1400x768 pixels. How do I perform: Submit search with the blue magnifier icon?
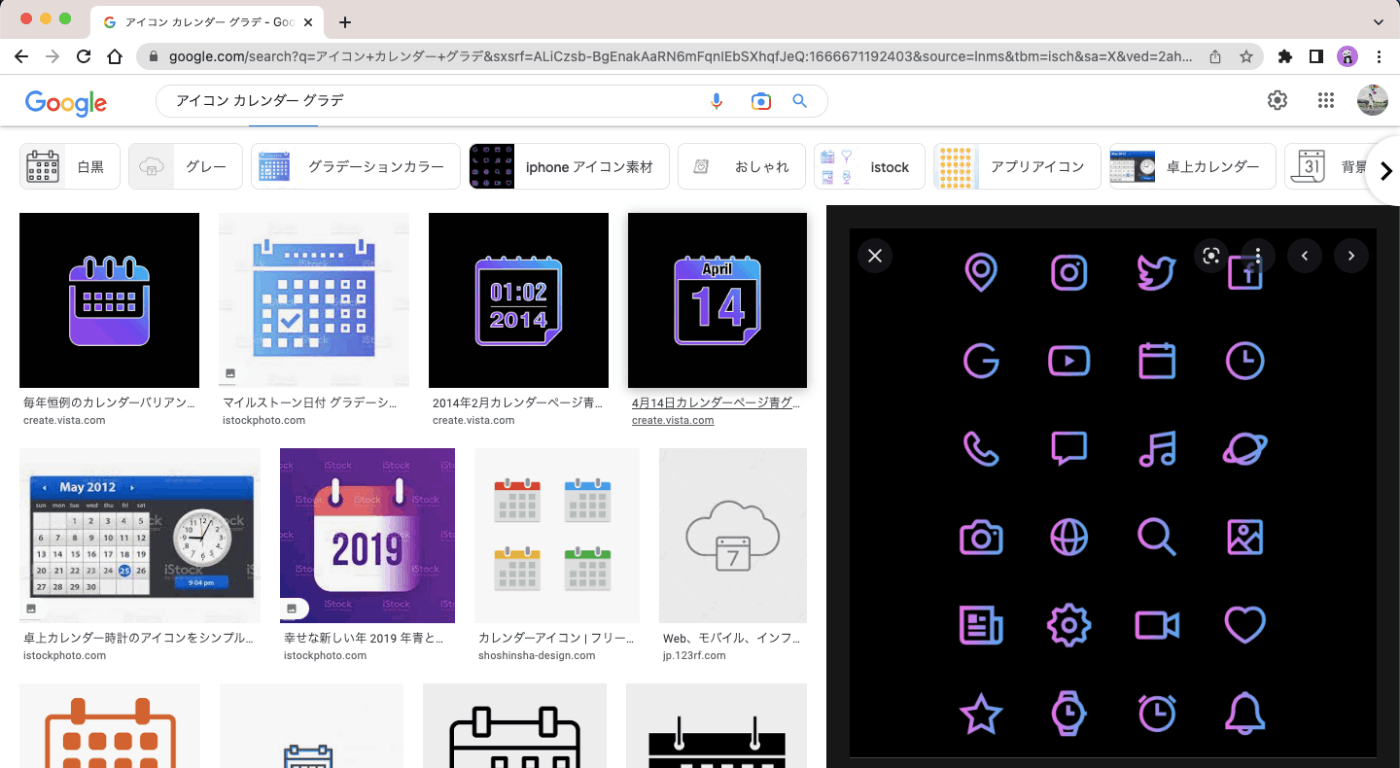click(x=800, y=101)
